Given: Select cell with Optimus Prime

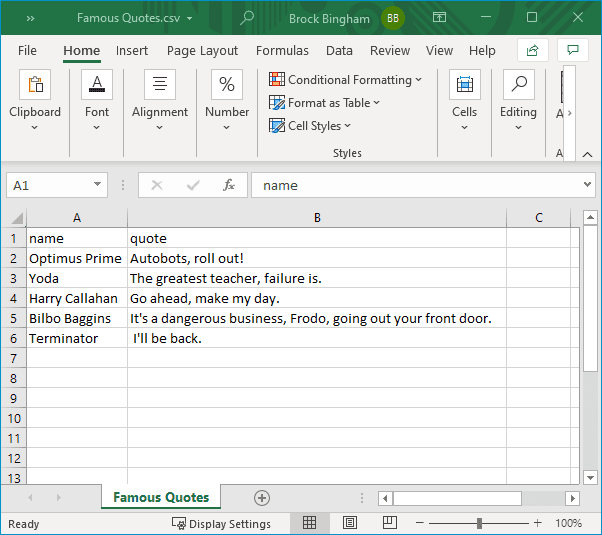Looking at the screenshot, I should click(77, 258).
